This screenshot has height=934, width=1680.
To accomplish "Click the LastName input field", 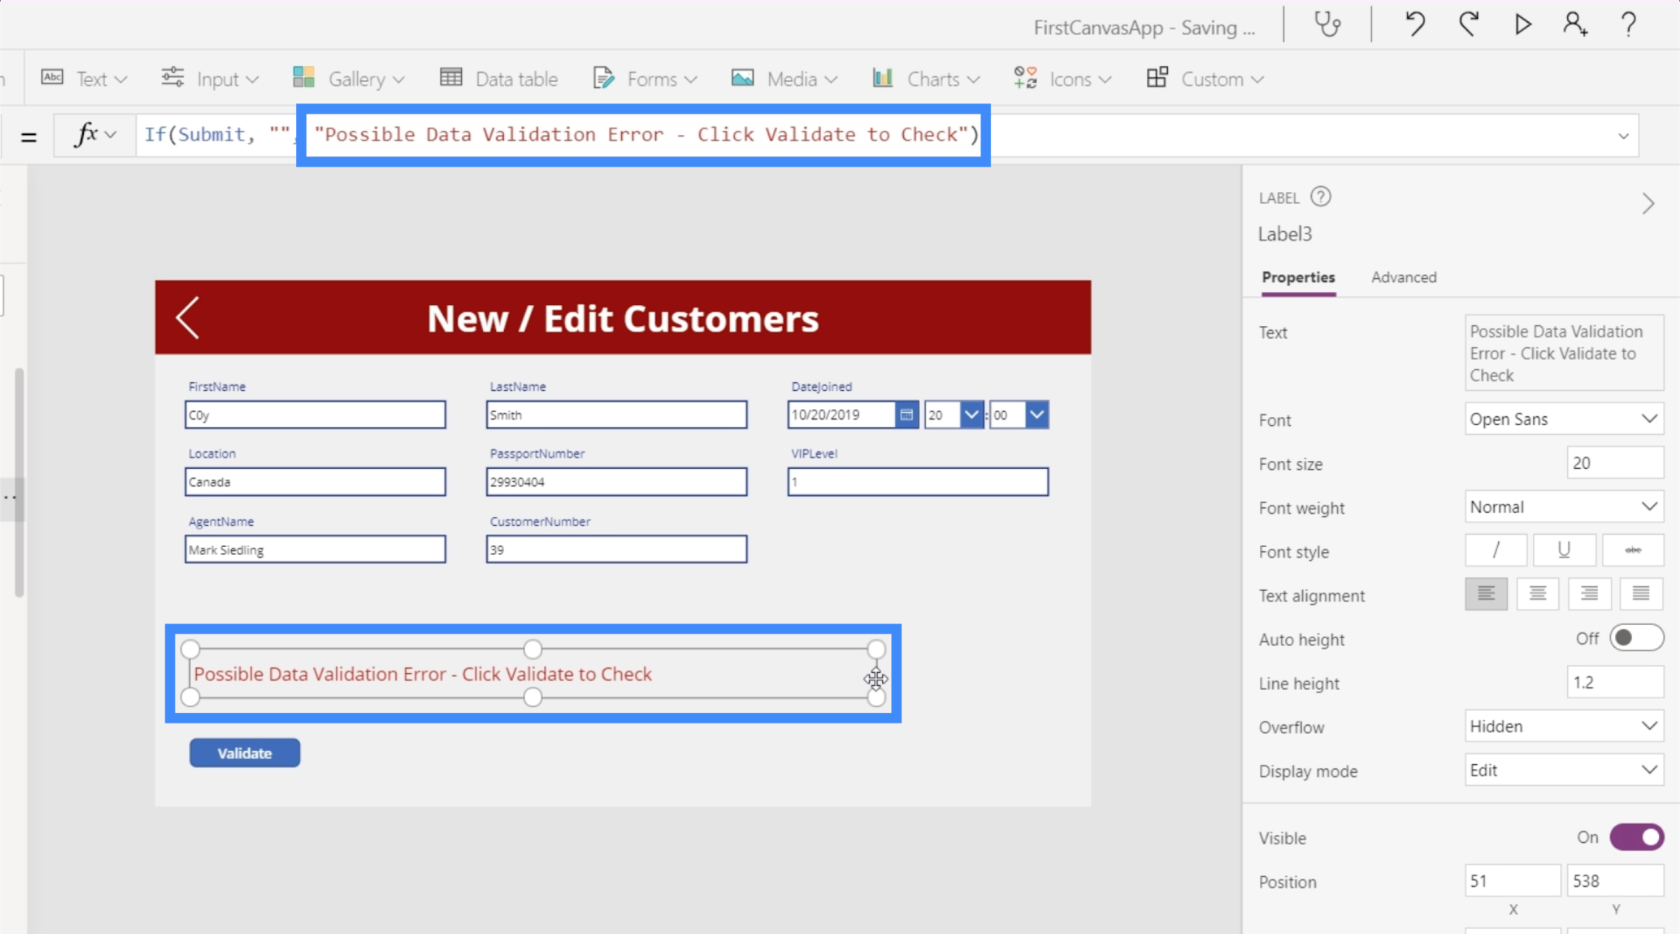I will tap(616, 415).
